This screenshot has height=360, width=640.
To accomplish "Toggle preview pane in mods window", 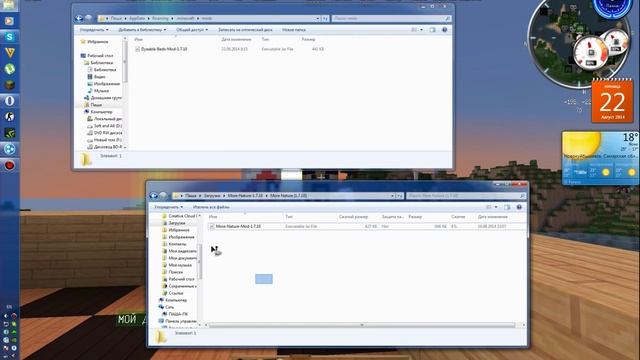I will [x=432, y=30].
